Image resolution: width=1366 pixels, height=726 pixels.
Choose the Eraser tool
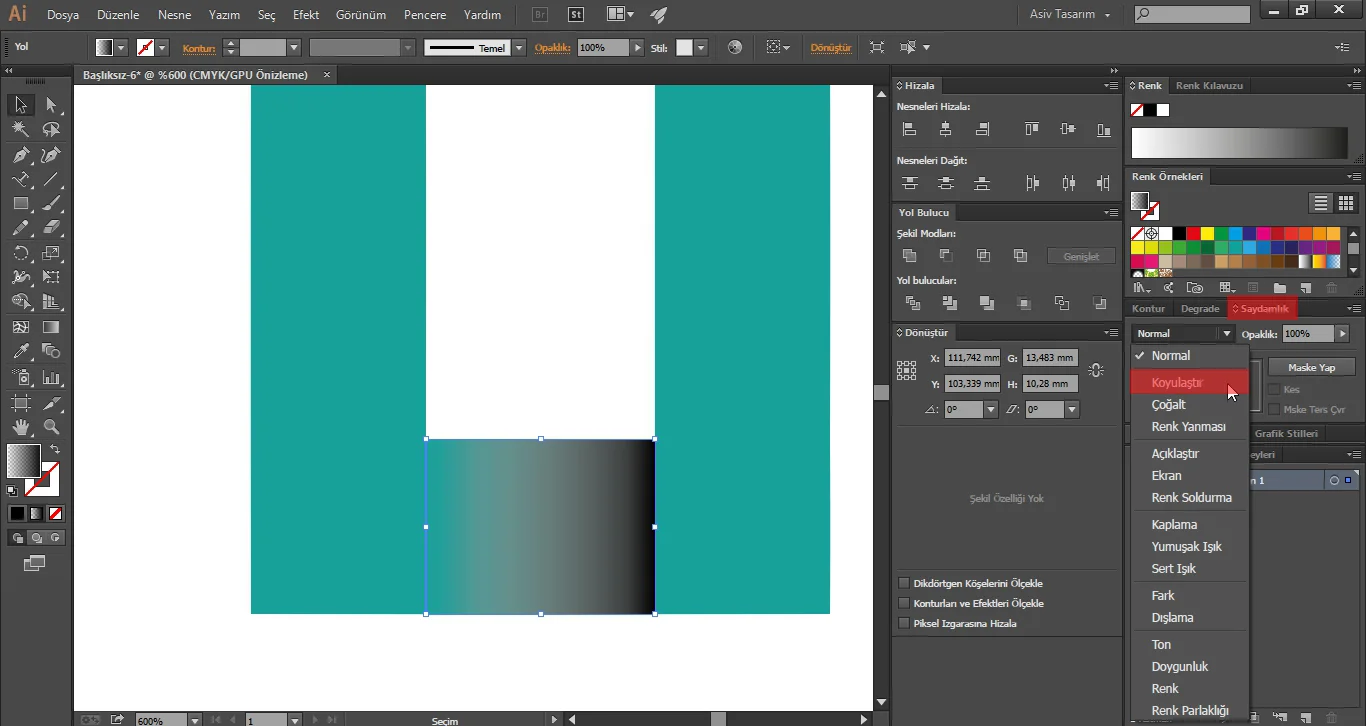pos(51,228)
